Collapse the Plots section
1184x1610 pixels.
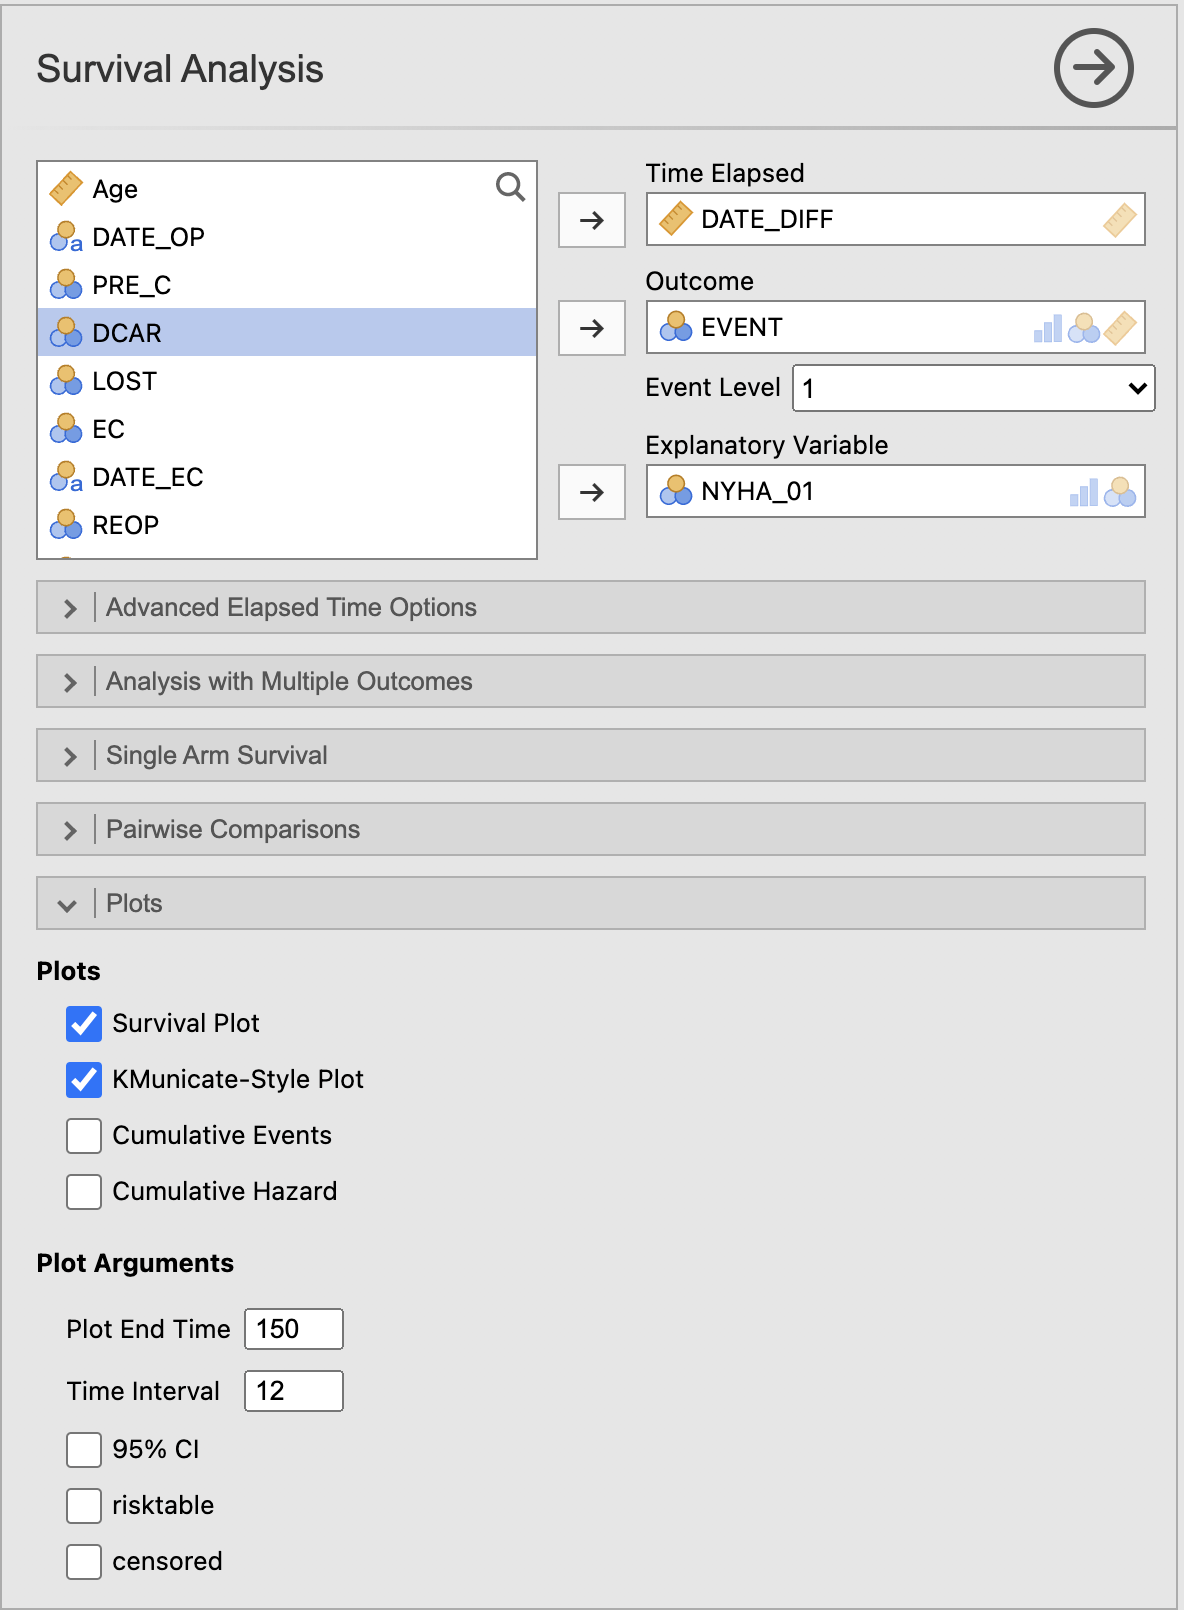point(591,903)
